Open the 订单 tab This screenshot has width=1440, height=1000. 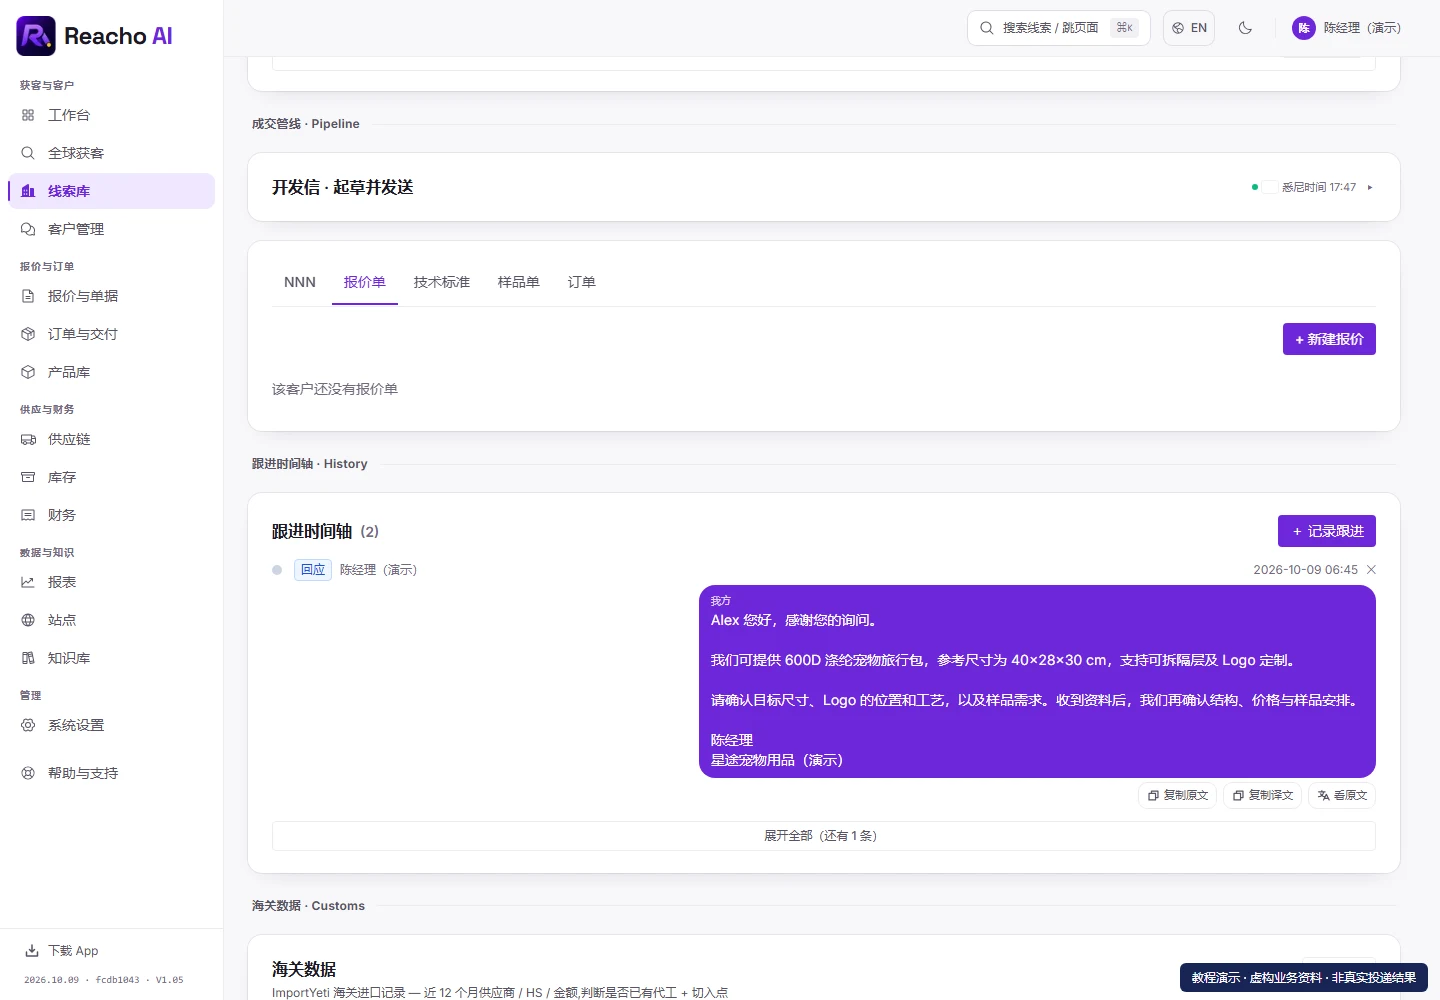click(x=582, y=282)
